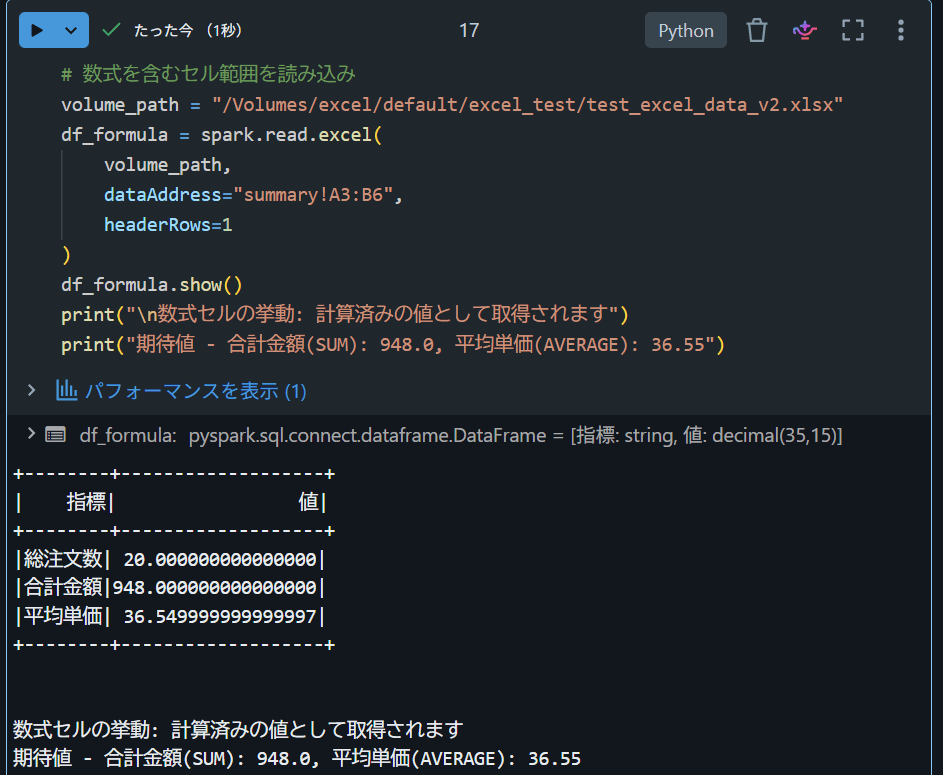Click the headerRows=1 parameter line

point(168,225)
